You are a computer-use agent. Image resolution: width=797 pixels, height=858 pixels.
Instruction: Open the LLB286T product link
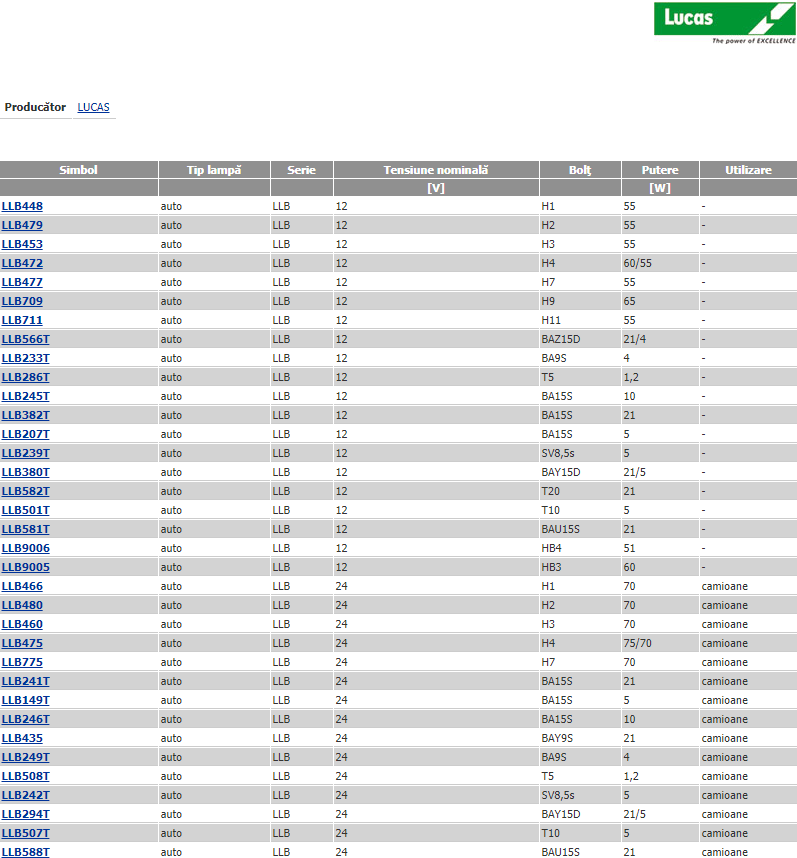[x=25, y=377]
